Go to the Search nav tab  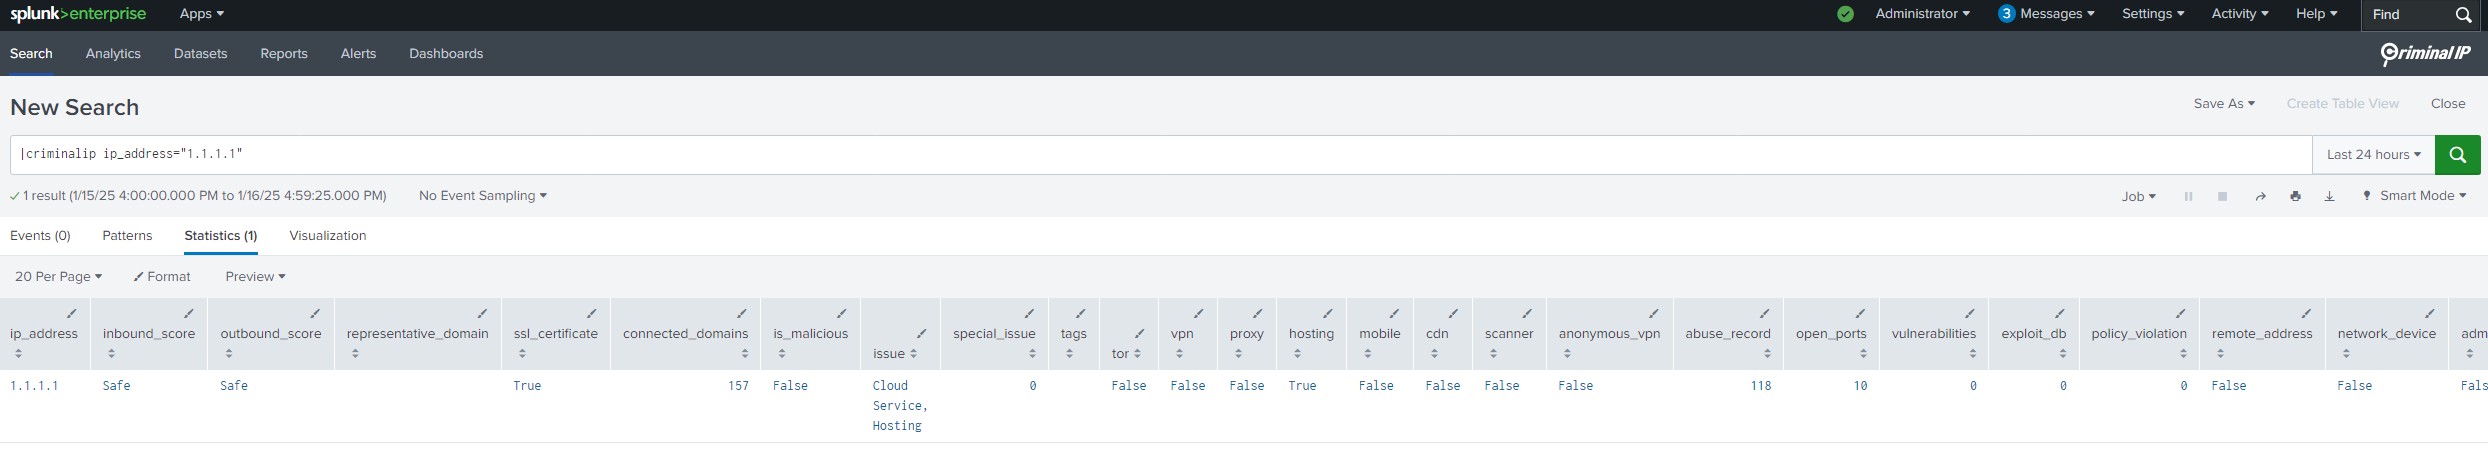coord(31,54)
